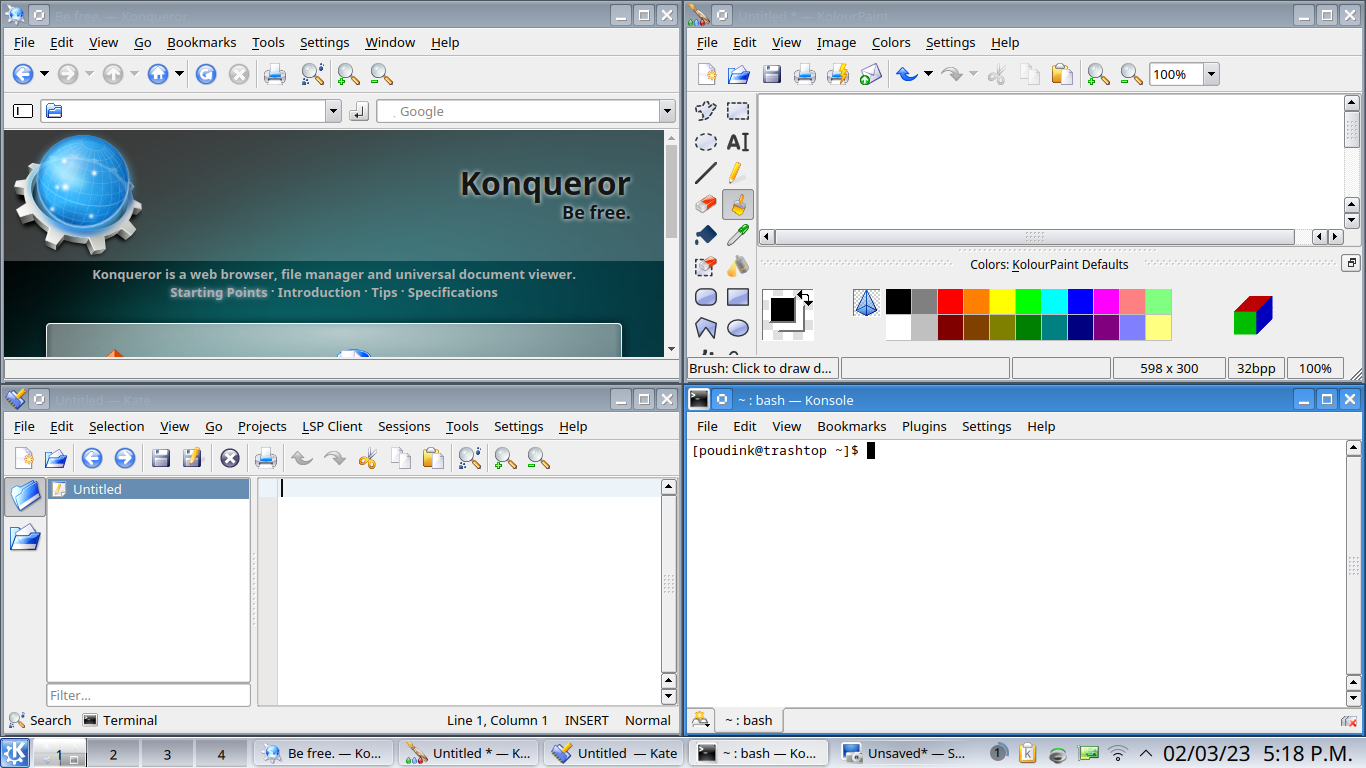Click Print Preview in KolourPaint toolbar
The width and height of the screenshot is (1366, 768).
coord(837,74)
